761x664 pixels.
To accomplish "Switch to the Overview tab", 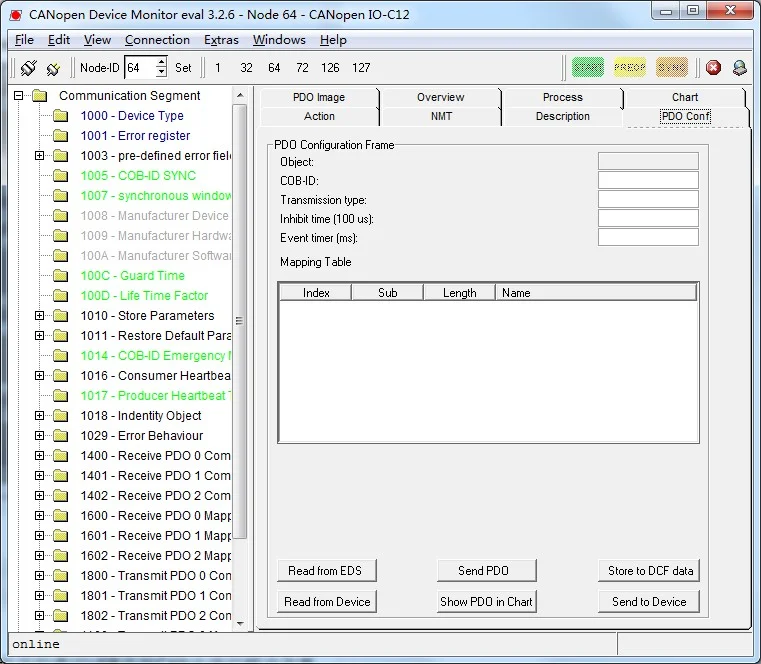I will 441,97.
